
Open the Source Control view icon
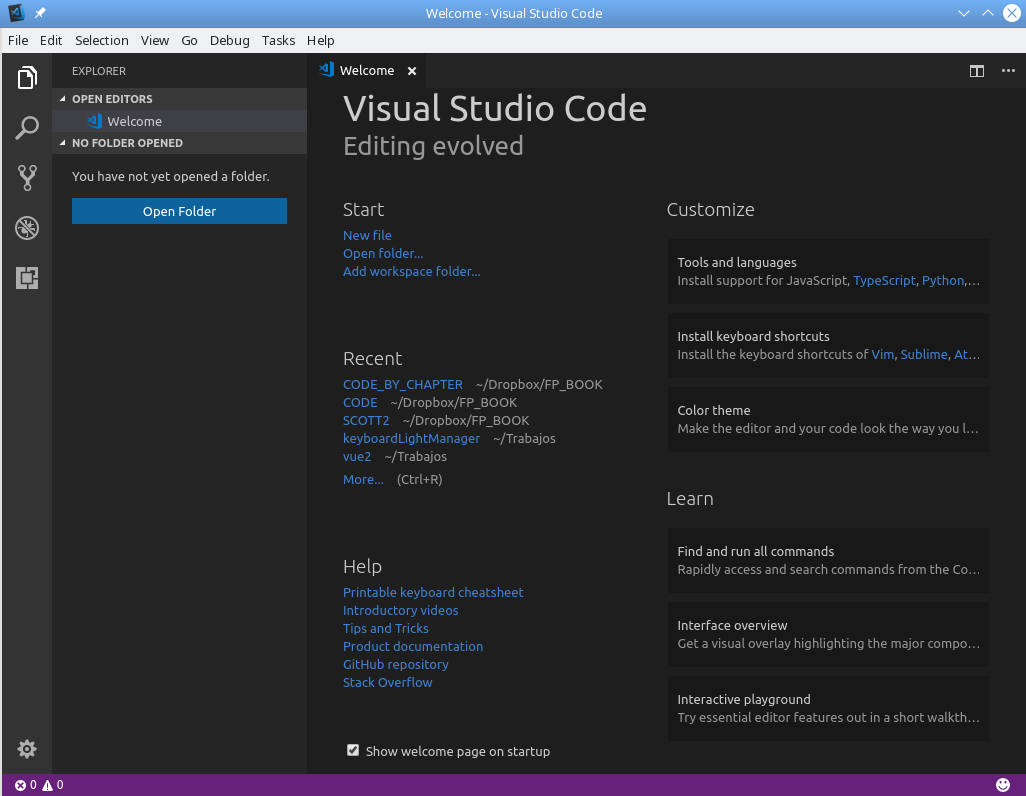point(27,178)
